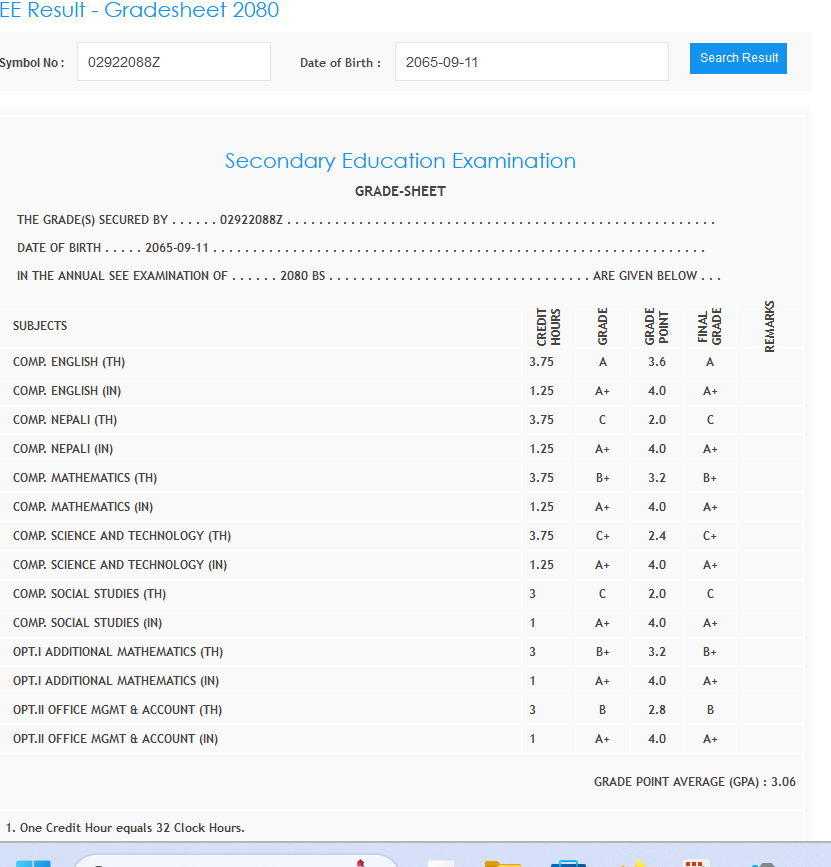Select the SUBJECTS column header
The image size is (831, 867).
pyautogui.click(x=40, y=326)
